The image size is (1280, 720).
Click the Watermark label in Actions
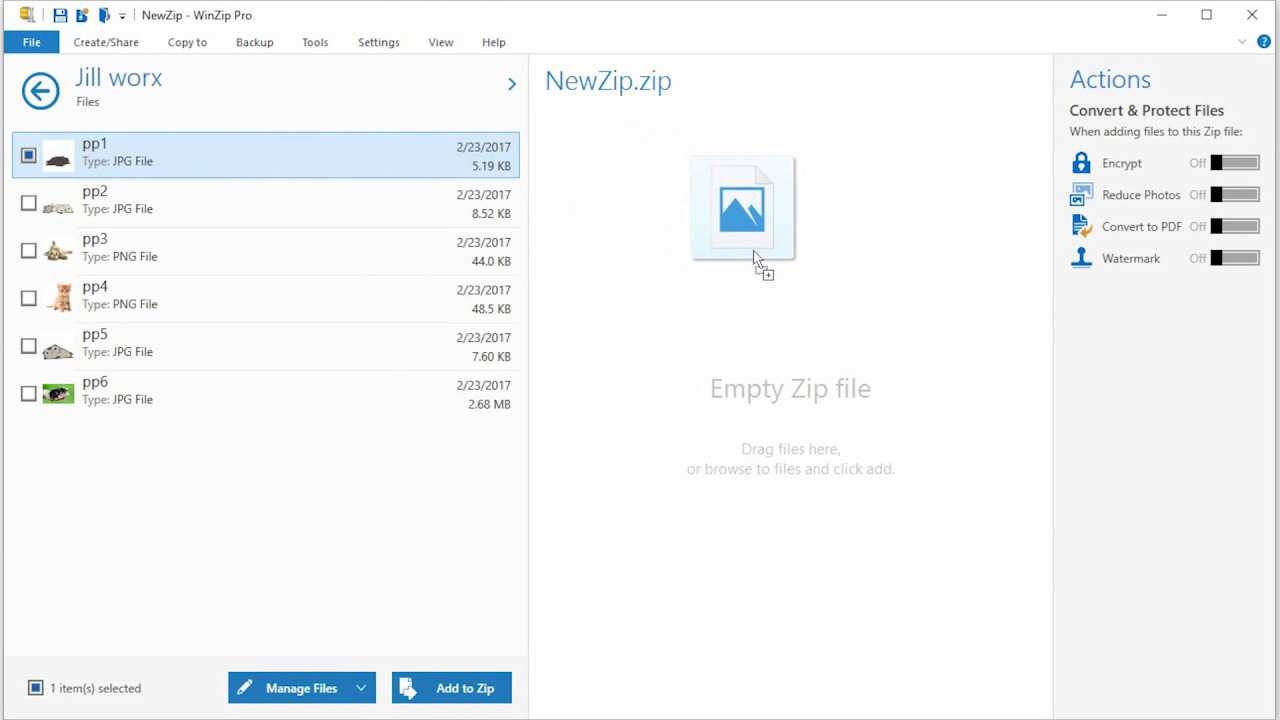(1131, 258)
